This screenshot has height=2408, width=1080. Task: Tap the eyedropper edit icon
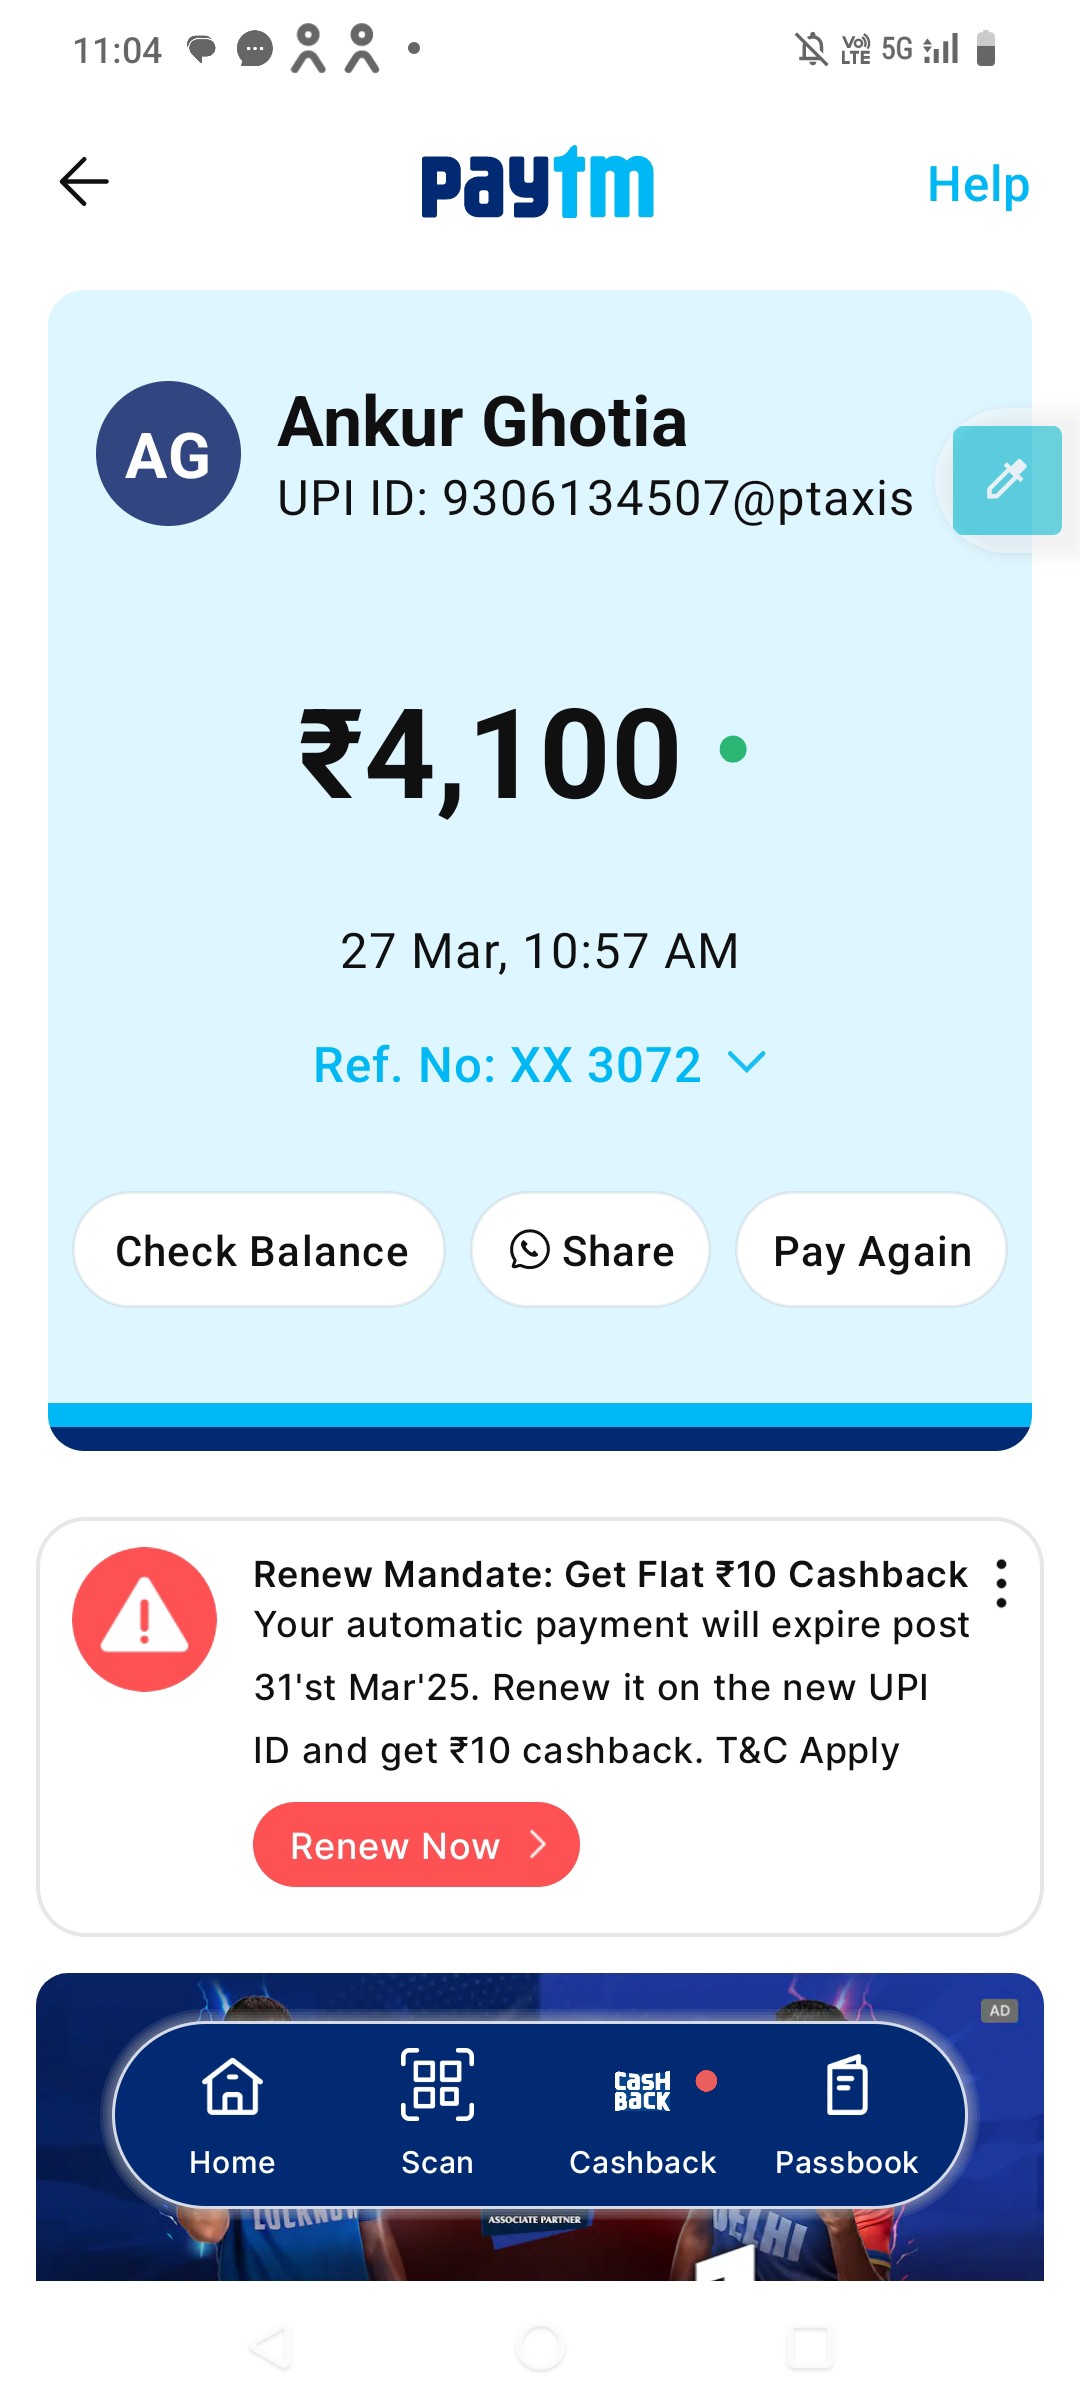point(1006,480)
